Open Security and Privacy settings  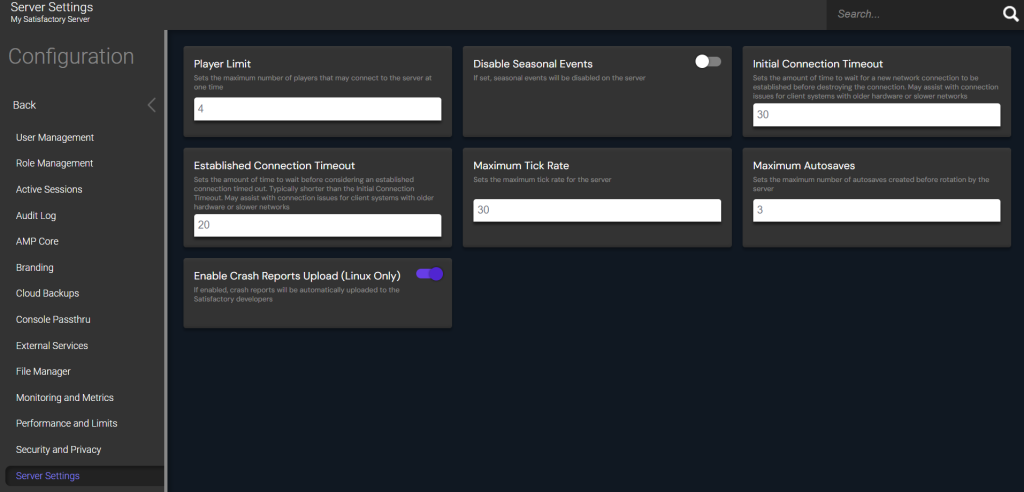click(59, 450)
